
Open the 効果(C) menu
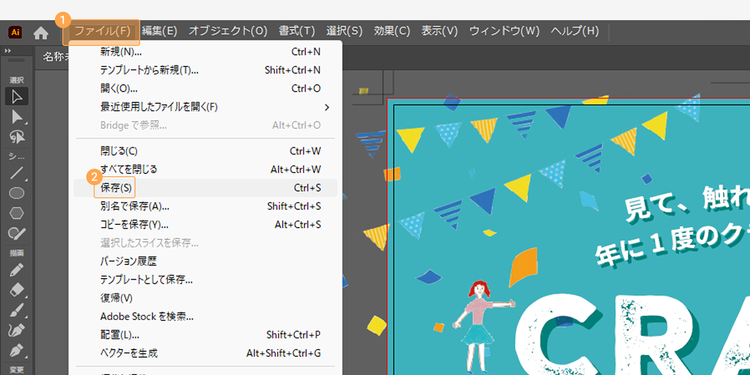click(x=392, y=32)
